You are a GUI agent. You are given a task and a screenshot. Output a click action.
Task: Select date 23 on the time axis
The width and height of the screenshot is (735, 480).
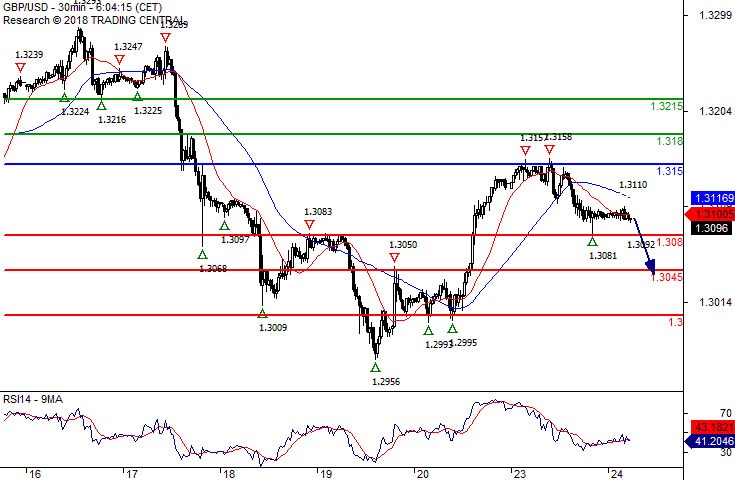point(519,474)
